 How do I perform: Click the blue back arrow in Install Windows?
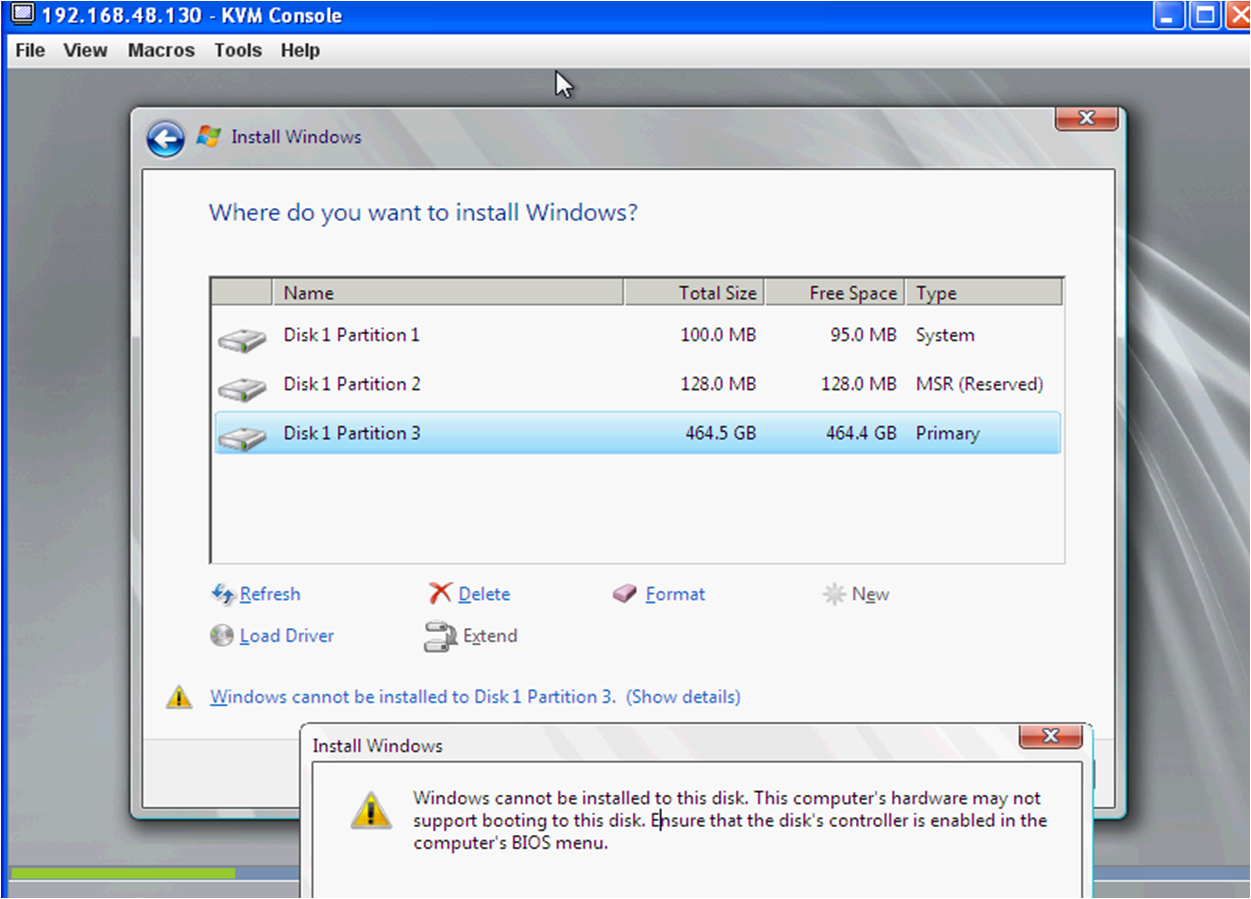pyautogui.click(x=166, y=139)
